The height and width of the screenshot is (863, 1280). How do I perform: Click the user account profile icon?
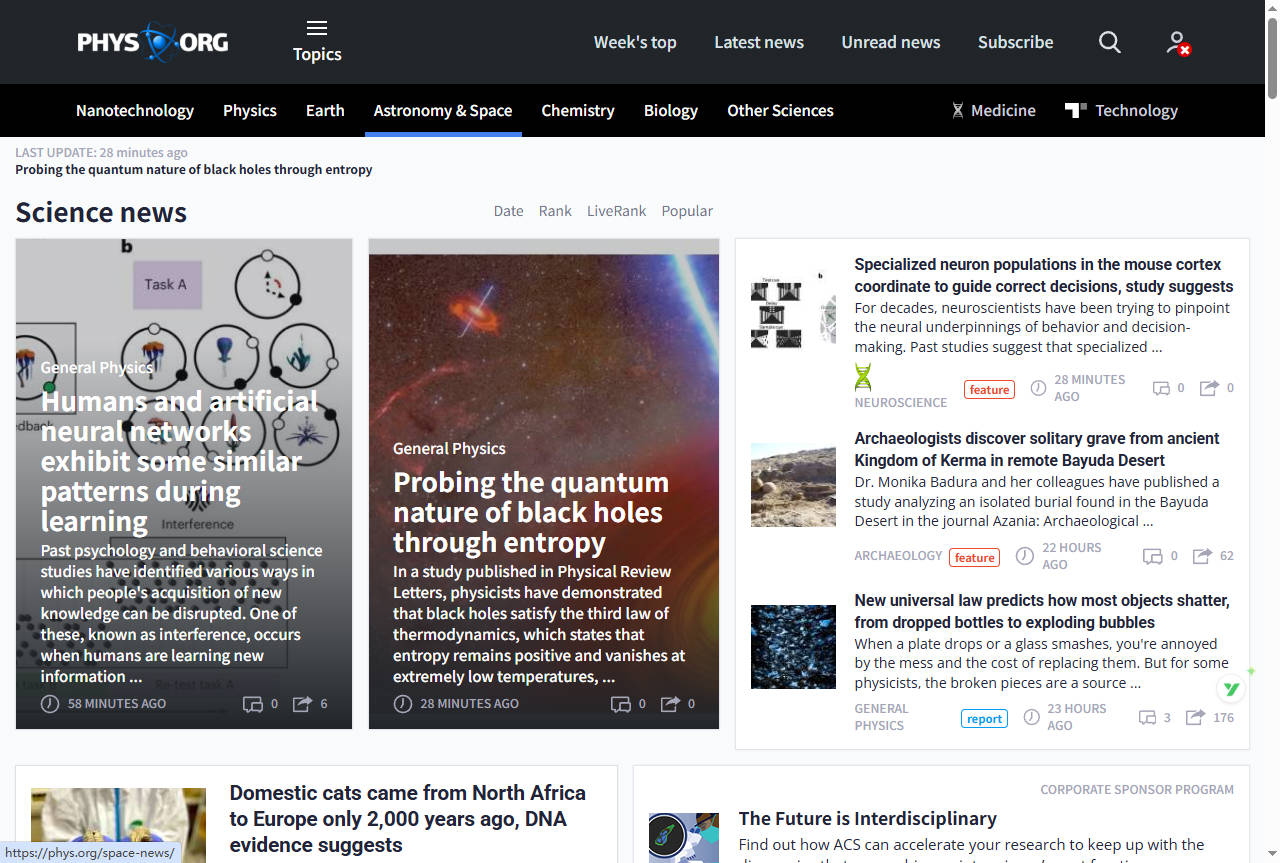click(x=1177, y=42)
